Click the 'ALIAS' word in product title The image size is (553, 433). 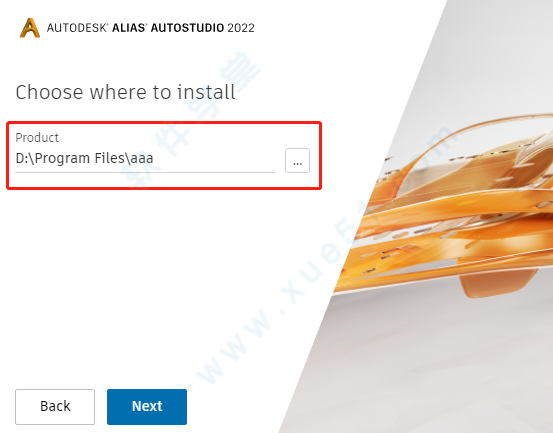tap(128, 28)
